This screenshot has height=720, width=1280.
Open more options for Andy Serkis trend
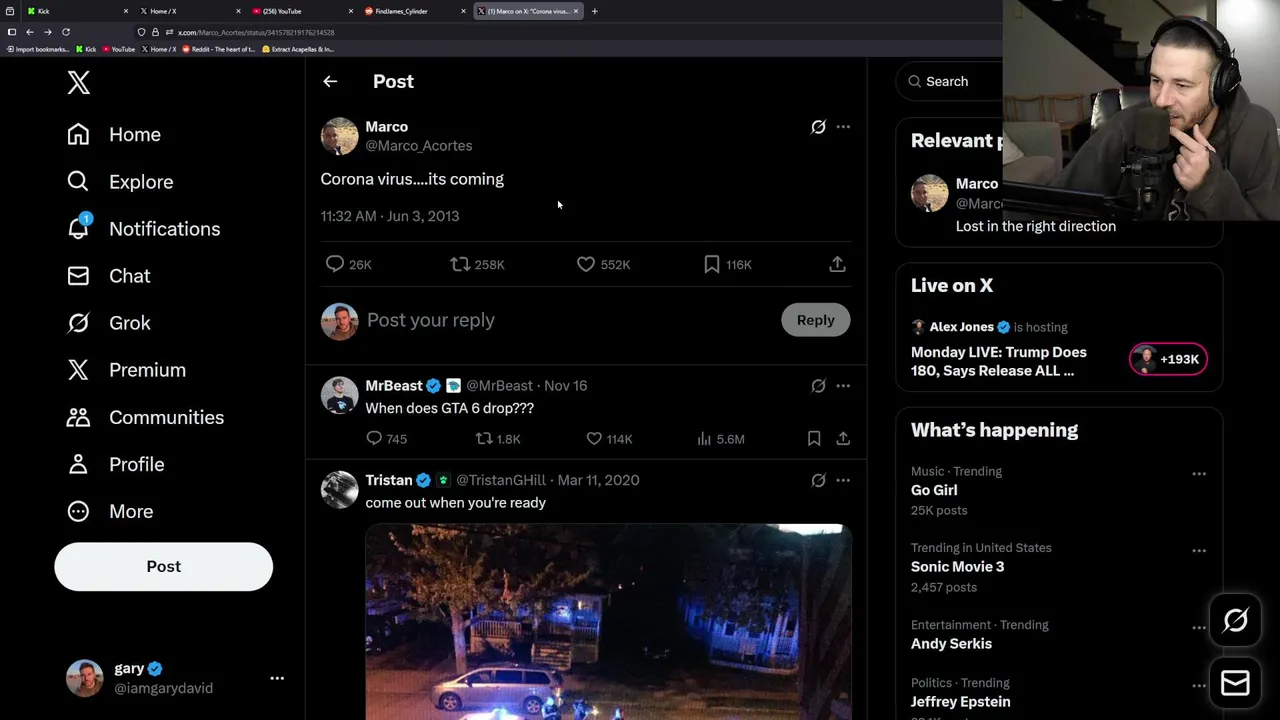click(x=1199, y=628)
